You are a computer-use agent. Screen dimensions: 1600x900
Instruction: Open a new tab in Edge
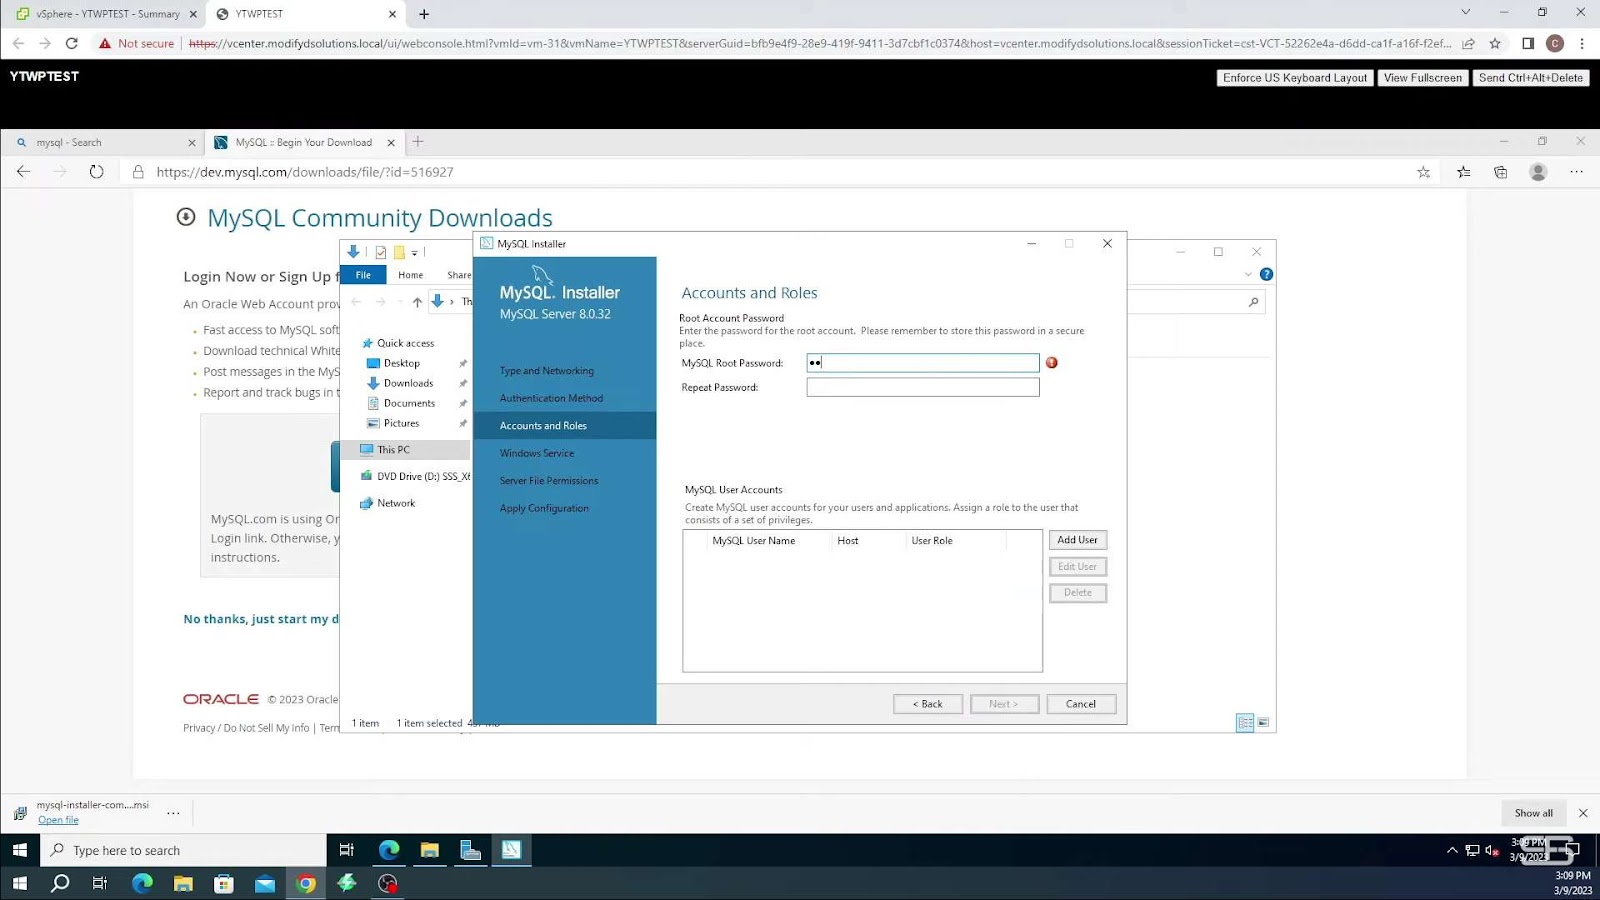pyautogui.click(x=418, y=142)
